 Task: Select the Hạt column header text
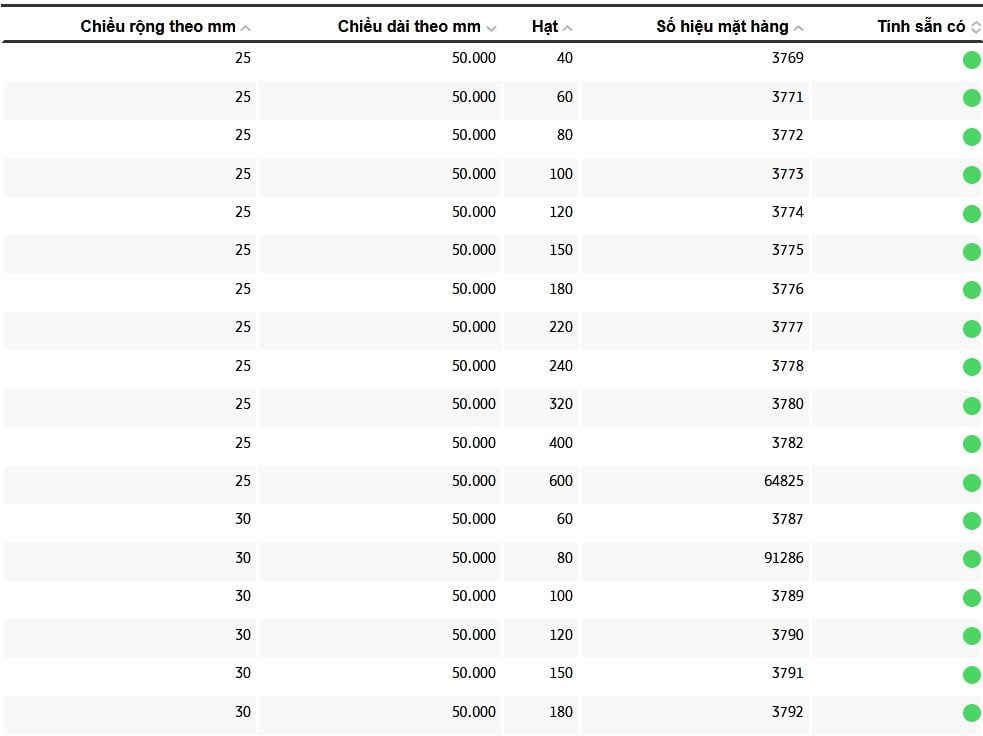pyautogui.click(x=544, y=27)
